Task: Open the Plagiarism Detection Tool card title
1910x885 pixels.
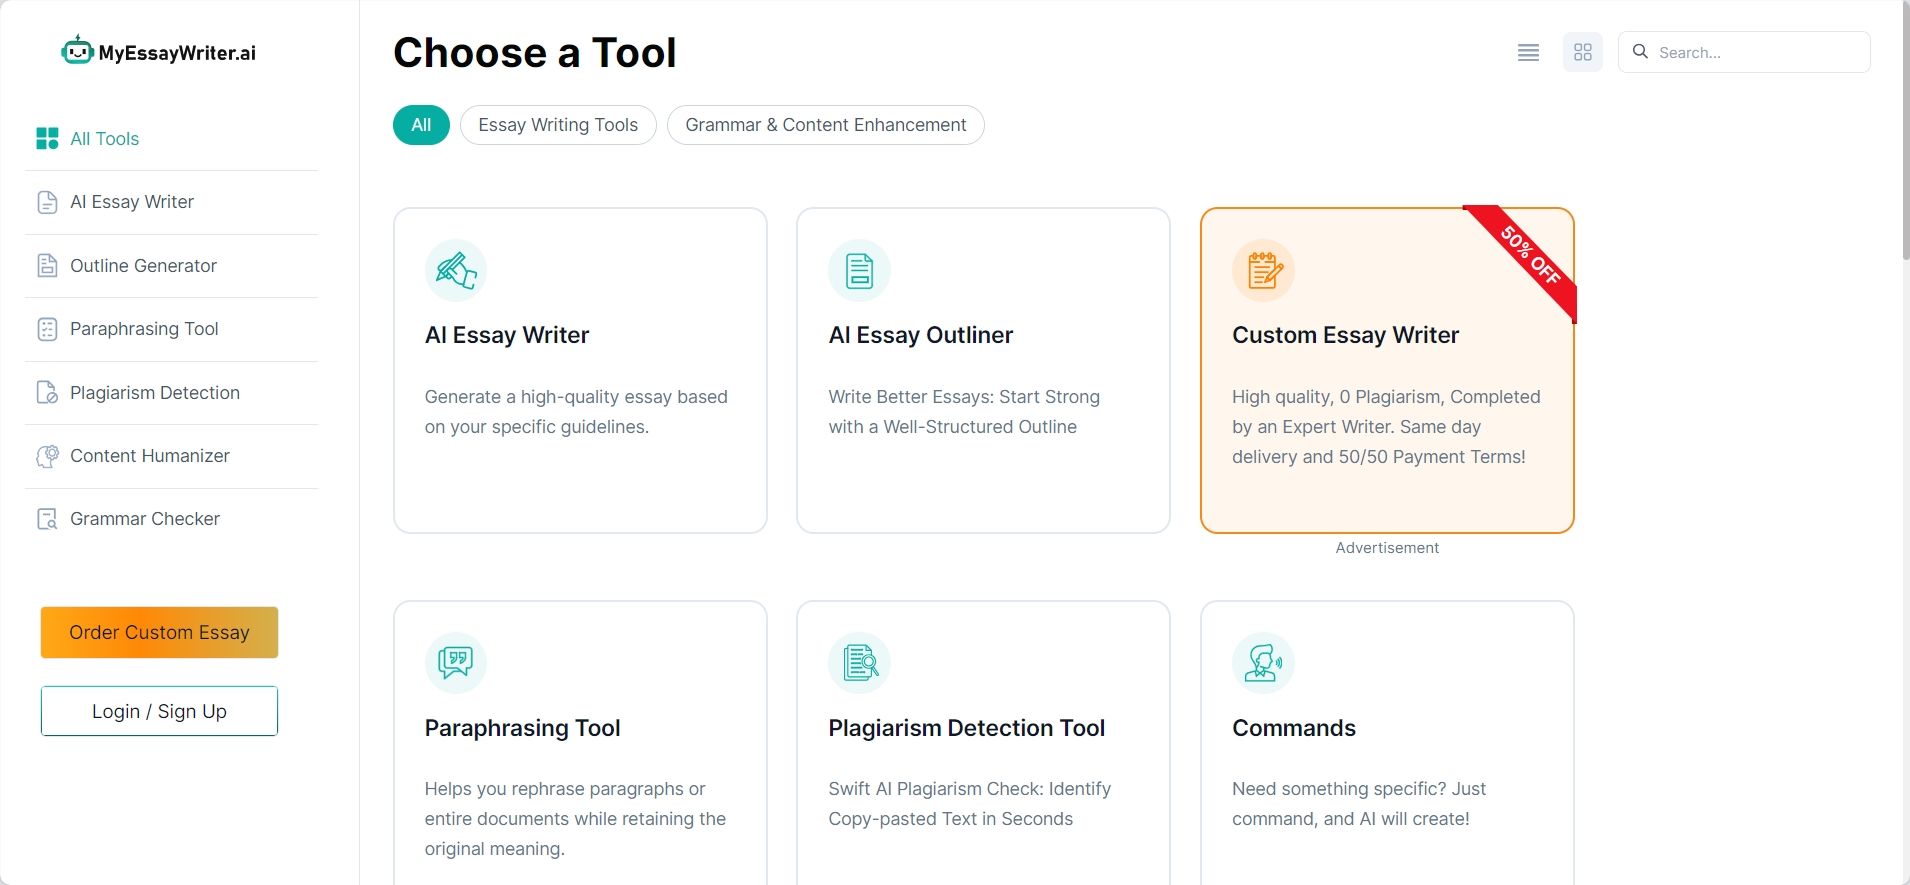Action: pyautogui.click(x=967, y=728)
